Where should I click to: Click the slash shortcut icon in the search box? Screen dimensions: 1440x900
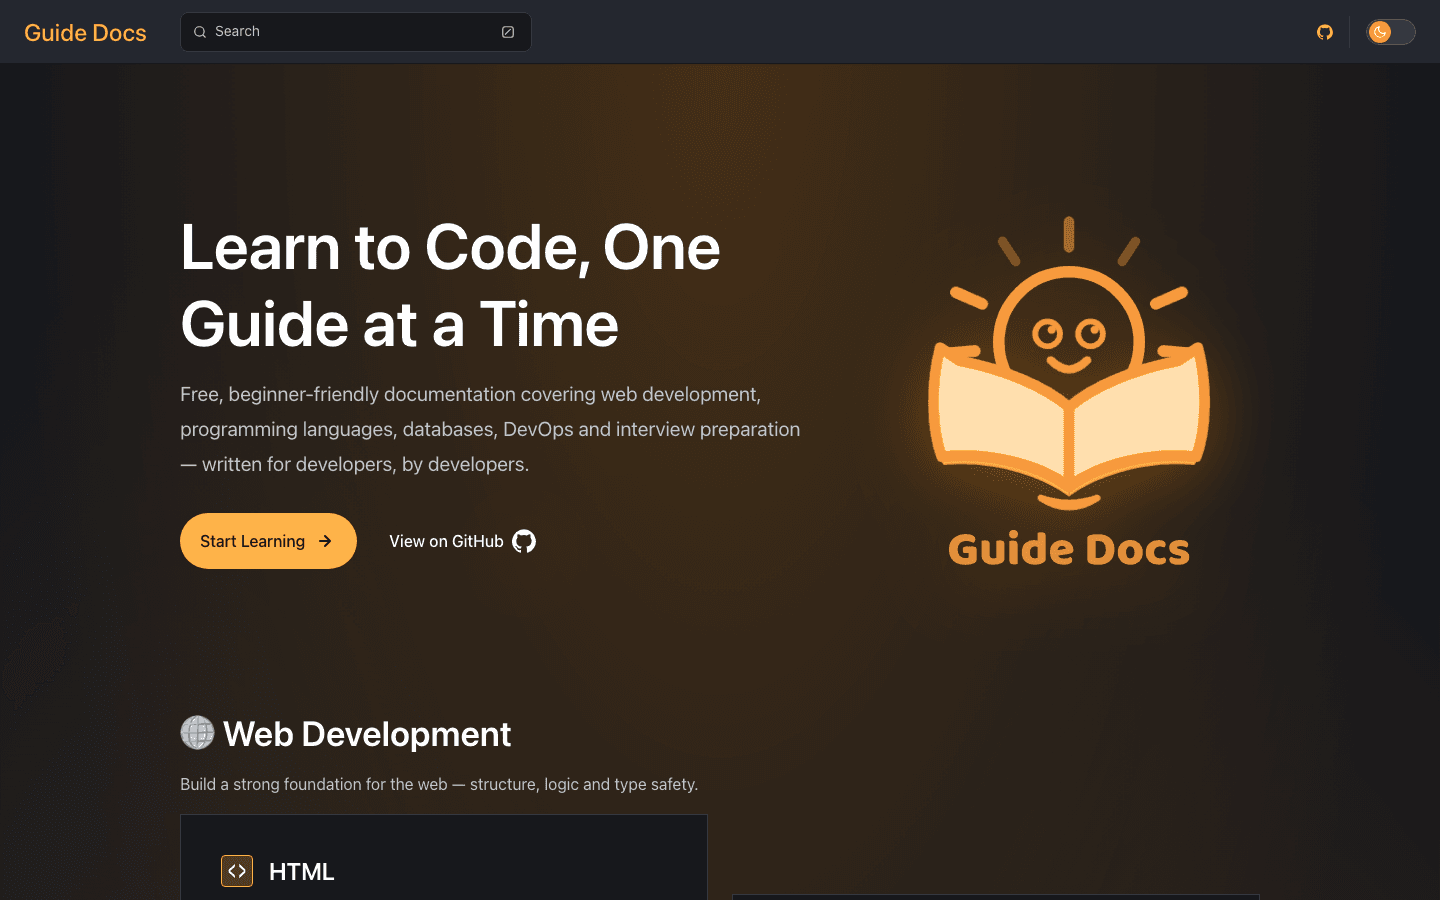(508, 32)
